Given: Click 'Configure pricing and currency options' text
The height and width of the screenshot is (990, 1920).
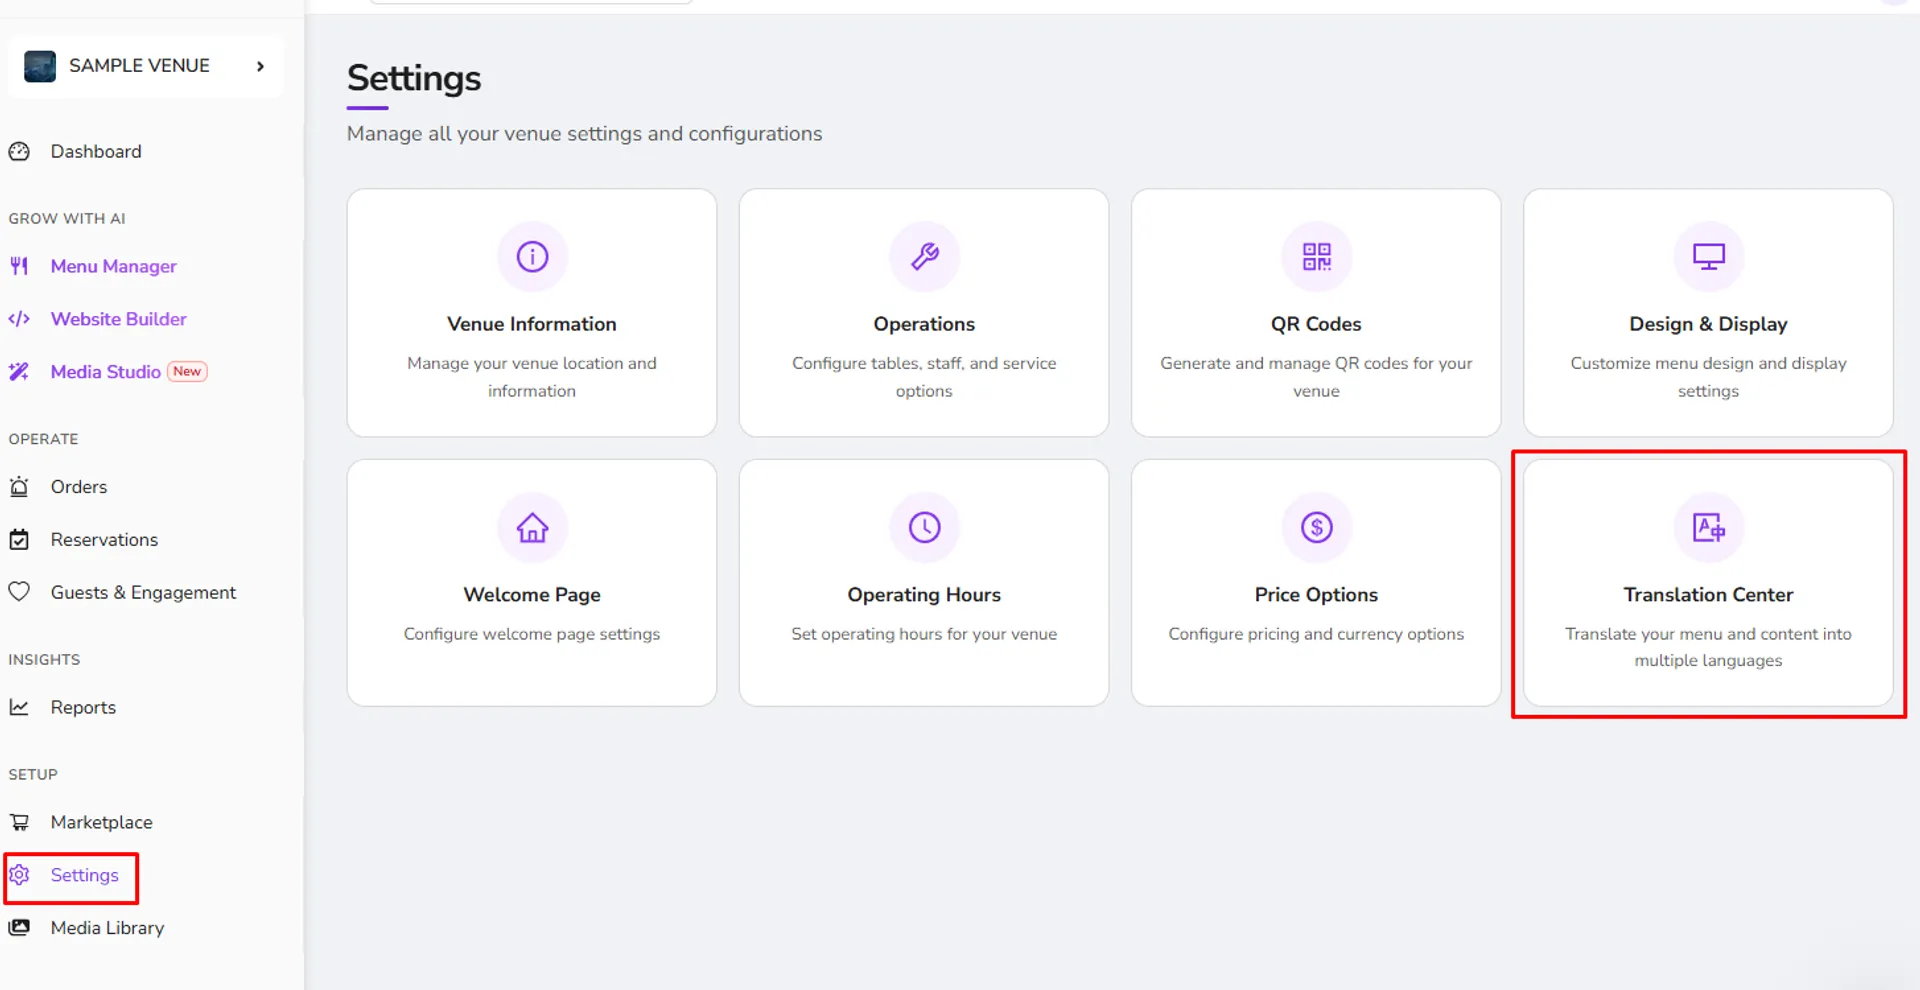Looking at the screenshot, I should tap(1316, 634).
